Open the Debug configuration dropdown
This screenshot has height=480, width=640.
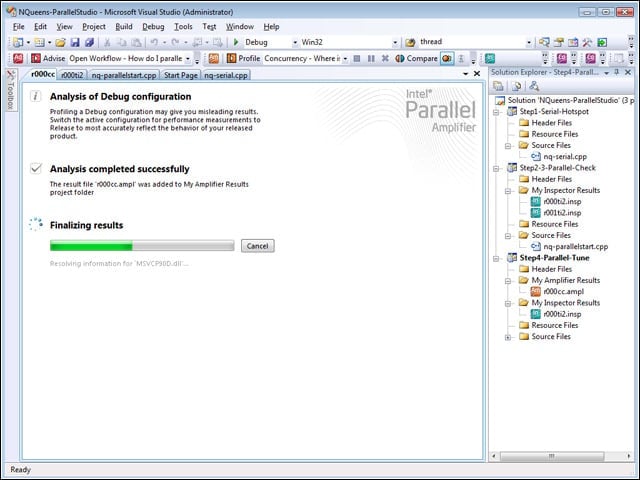point(295,42)
